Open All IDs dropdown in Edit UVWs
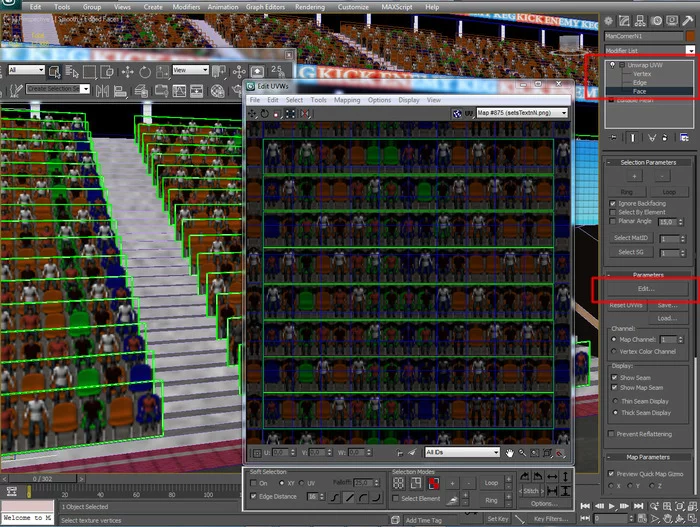The height and width of the screenshot is (527, 700). pos(462,452)
